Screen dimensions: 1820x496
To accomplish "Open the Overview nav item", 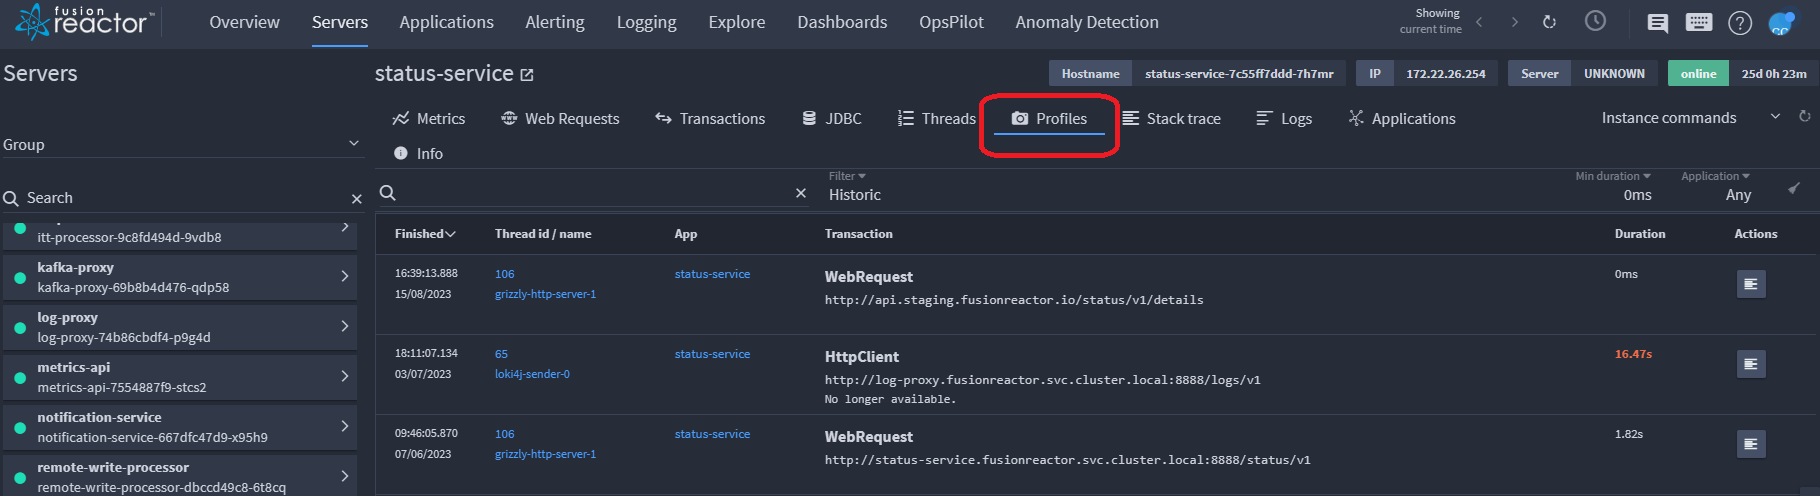I will click(x=244, y=22).
